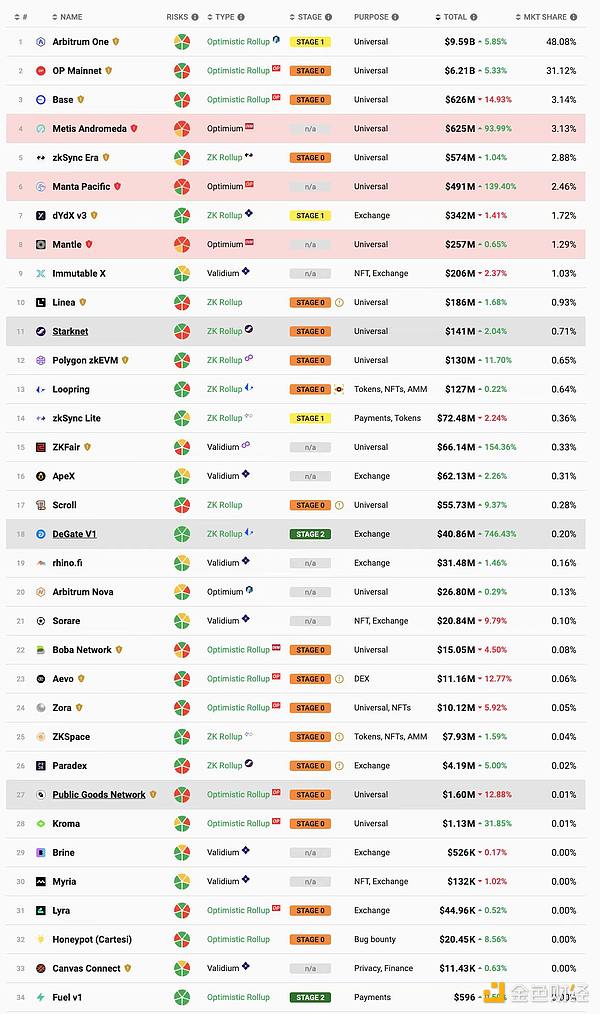Click the dYdX v3 risk pie icon
This screenshot has height=1014, width=600.
tap(181, 216)
